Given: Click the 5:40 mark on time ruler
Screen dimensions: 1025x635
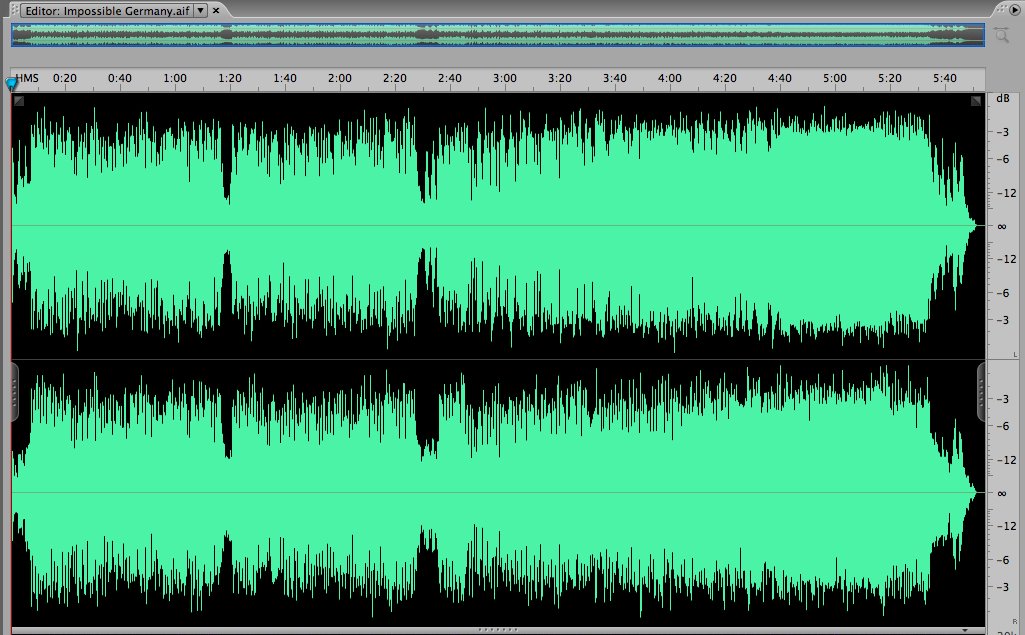Looking at the screenshot, I should point(945,78).
